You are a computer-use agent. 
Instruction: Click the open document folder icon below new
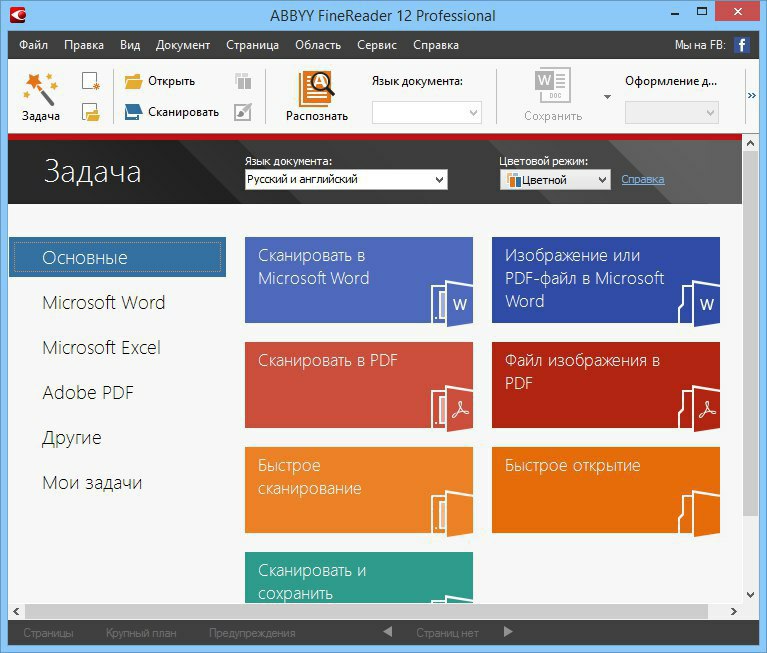90,113
